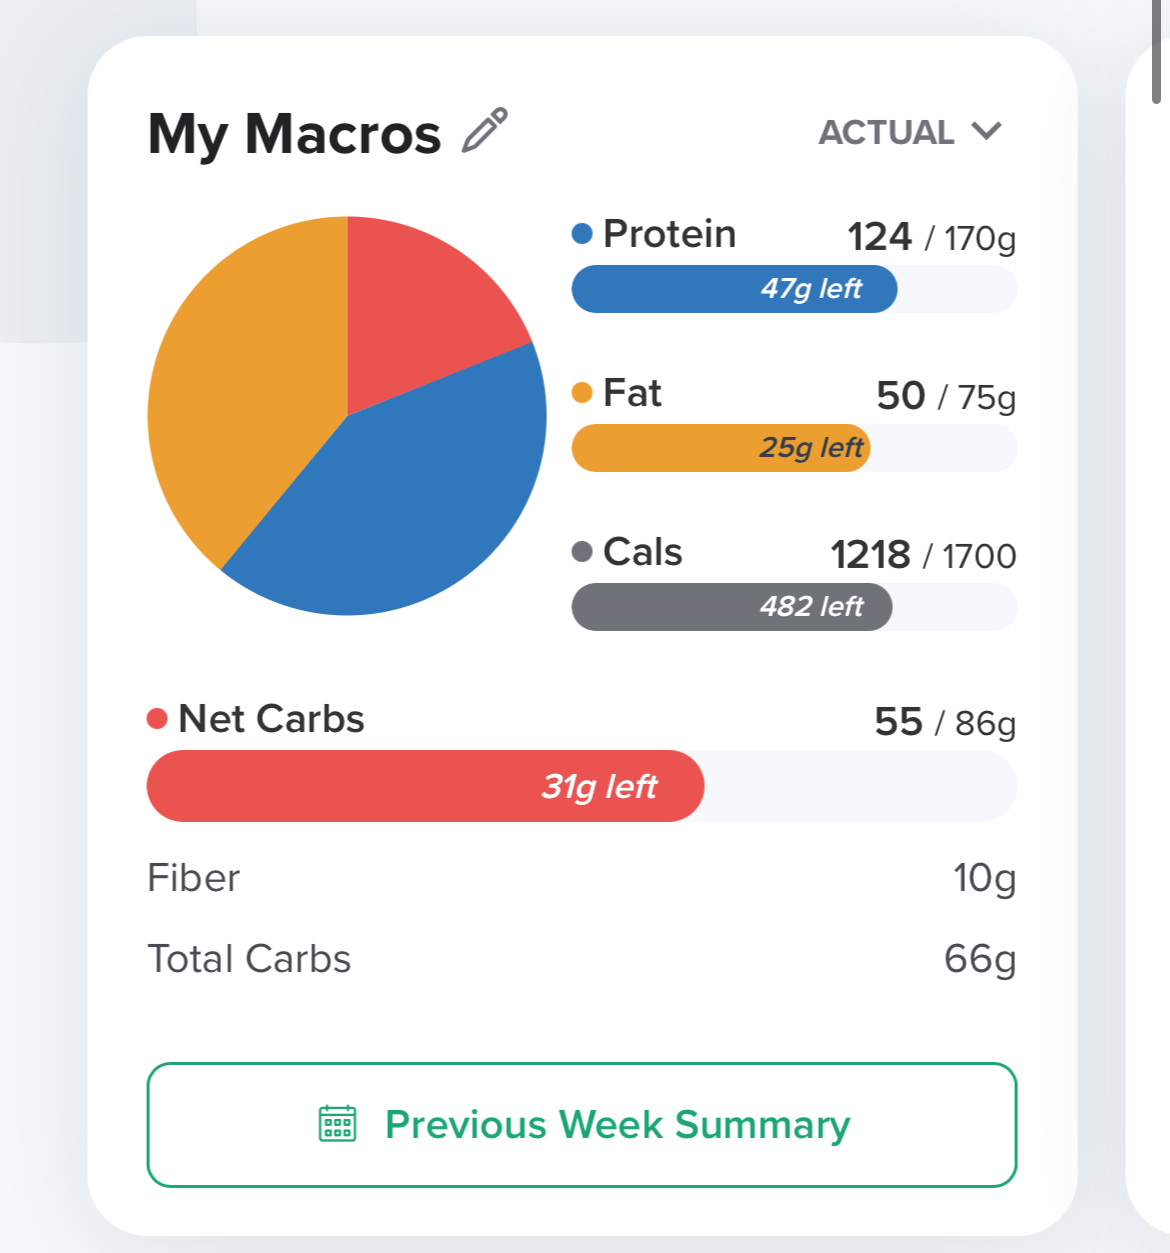The image size is (1170, 1253).
Task: Click the chevron arrow next to ACTUAL
Action: coord(986,132)
